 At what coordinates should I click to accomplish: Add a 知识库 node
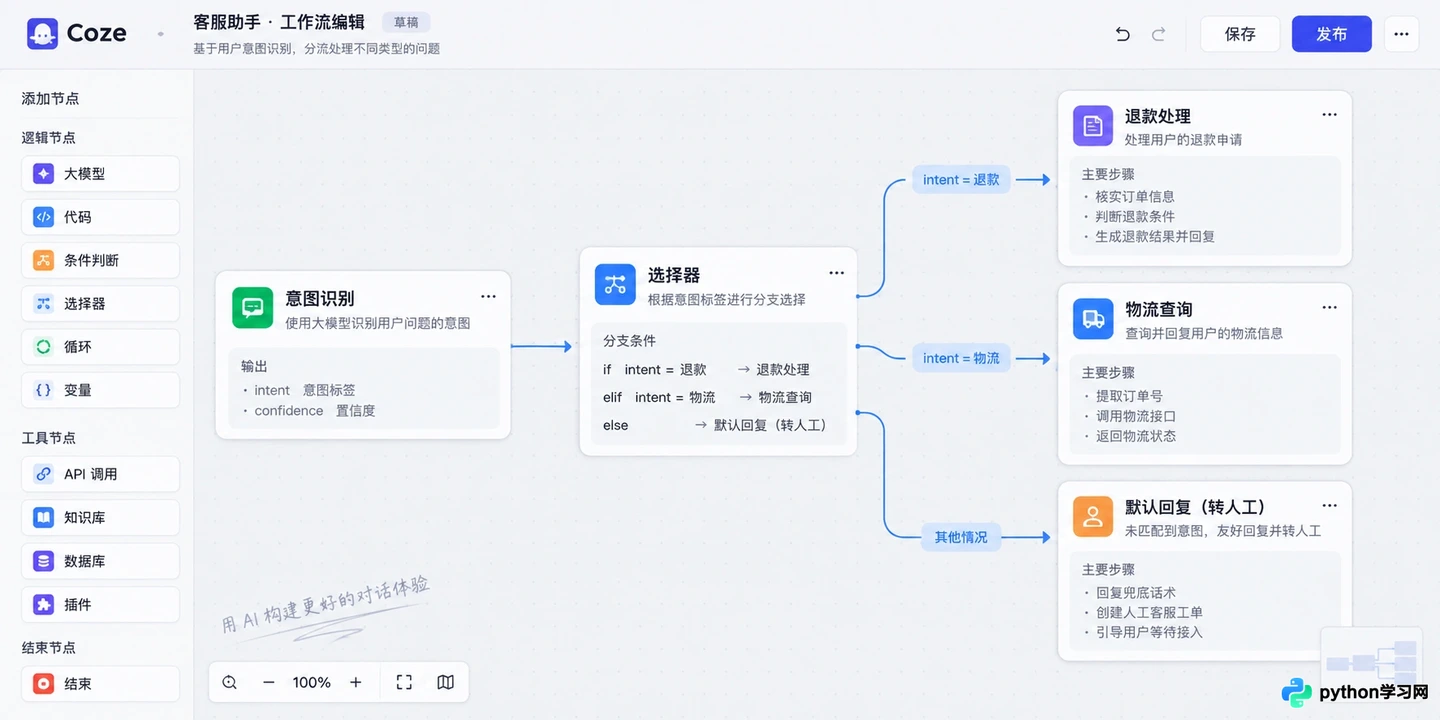pyautogui.click(x=100, y=518)
